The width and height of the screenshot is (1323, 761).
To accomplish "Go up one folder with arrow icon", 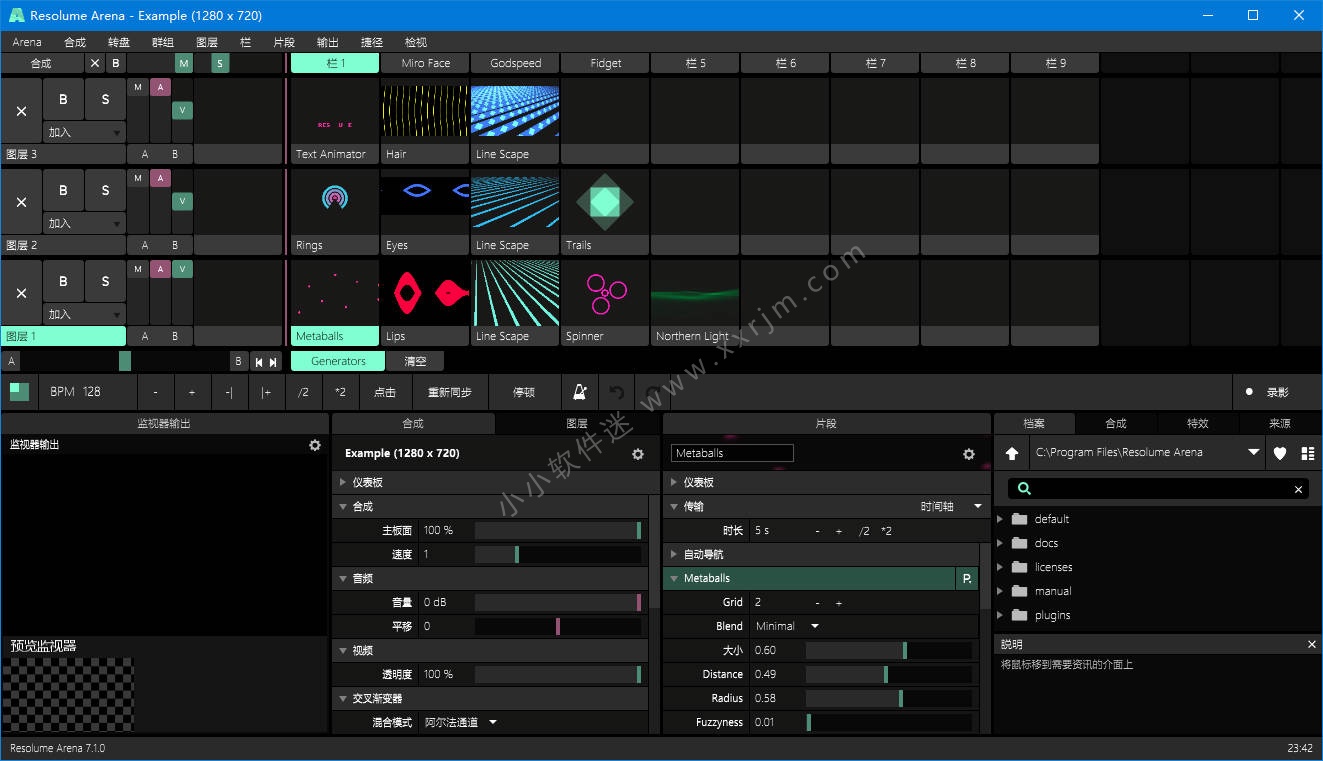I will click(x=1011, y=453).
